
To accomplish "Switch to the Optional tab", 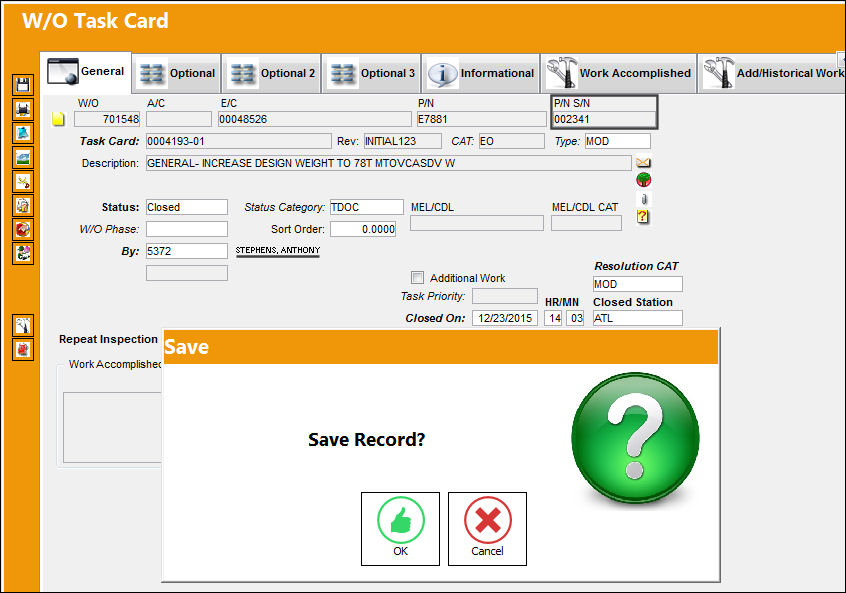I will [176, 73].
